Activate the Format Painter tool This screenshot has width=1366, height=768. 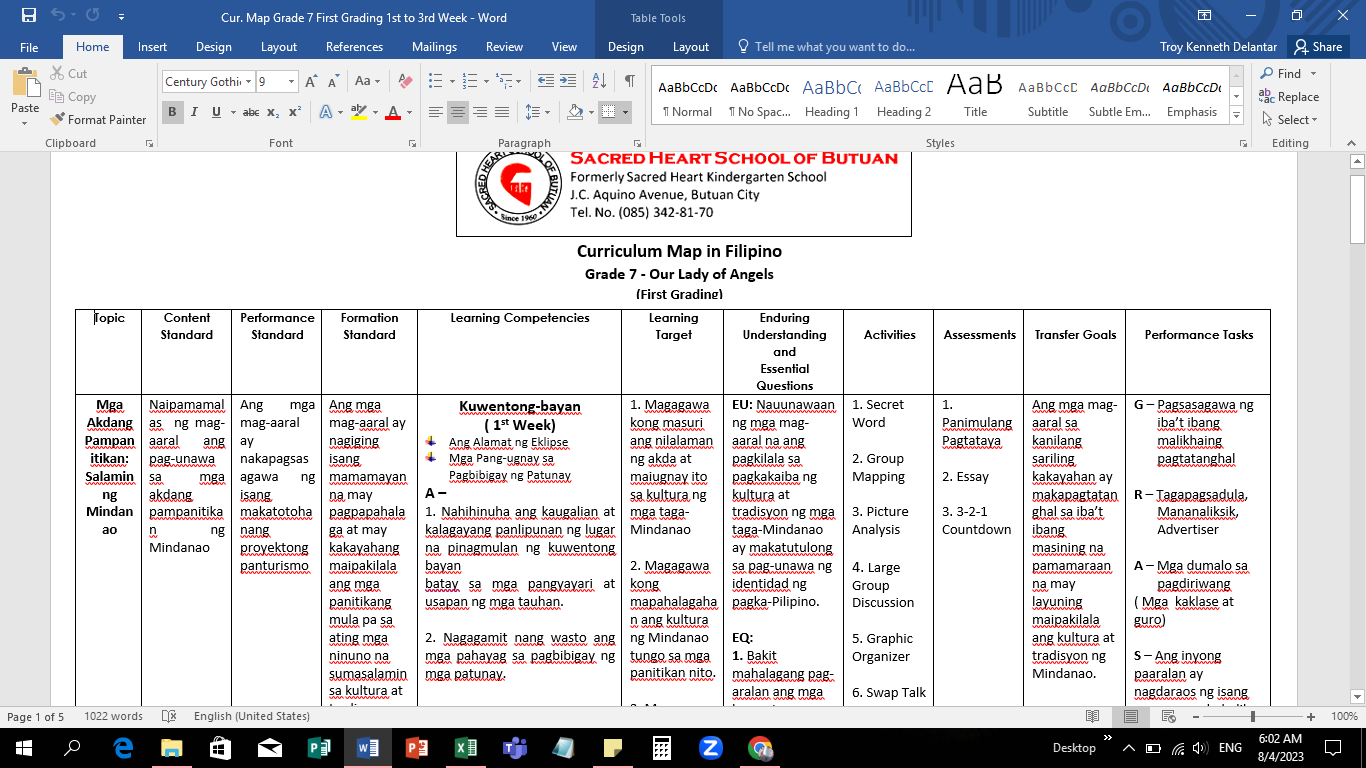[98, 120]
